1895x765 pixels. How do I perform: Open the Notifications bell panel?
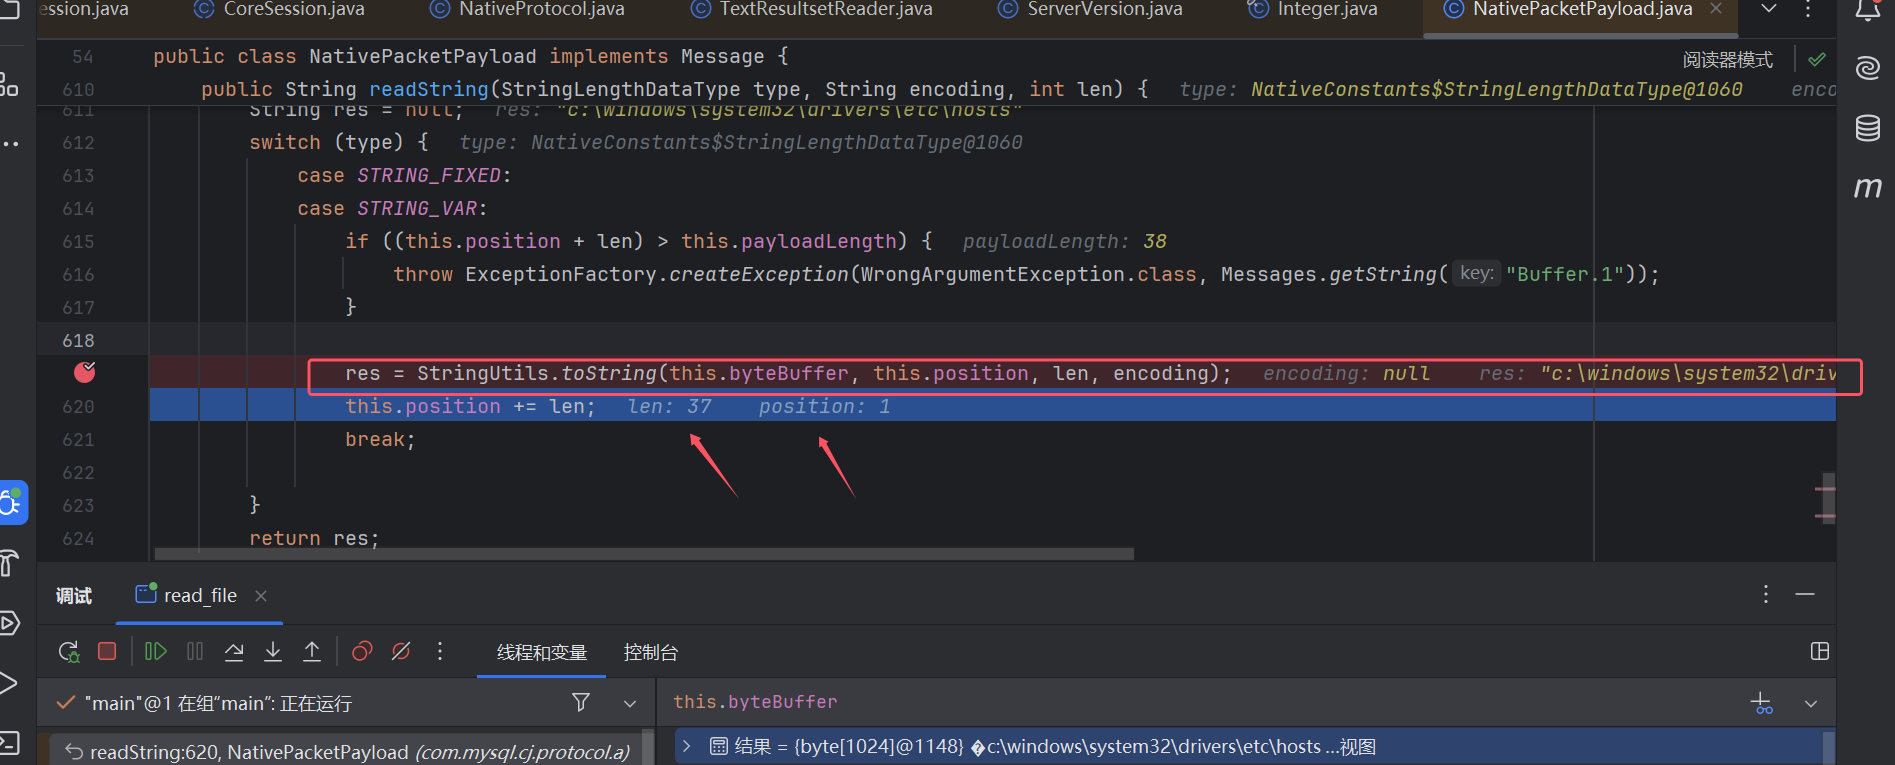1867,11
